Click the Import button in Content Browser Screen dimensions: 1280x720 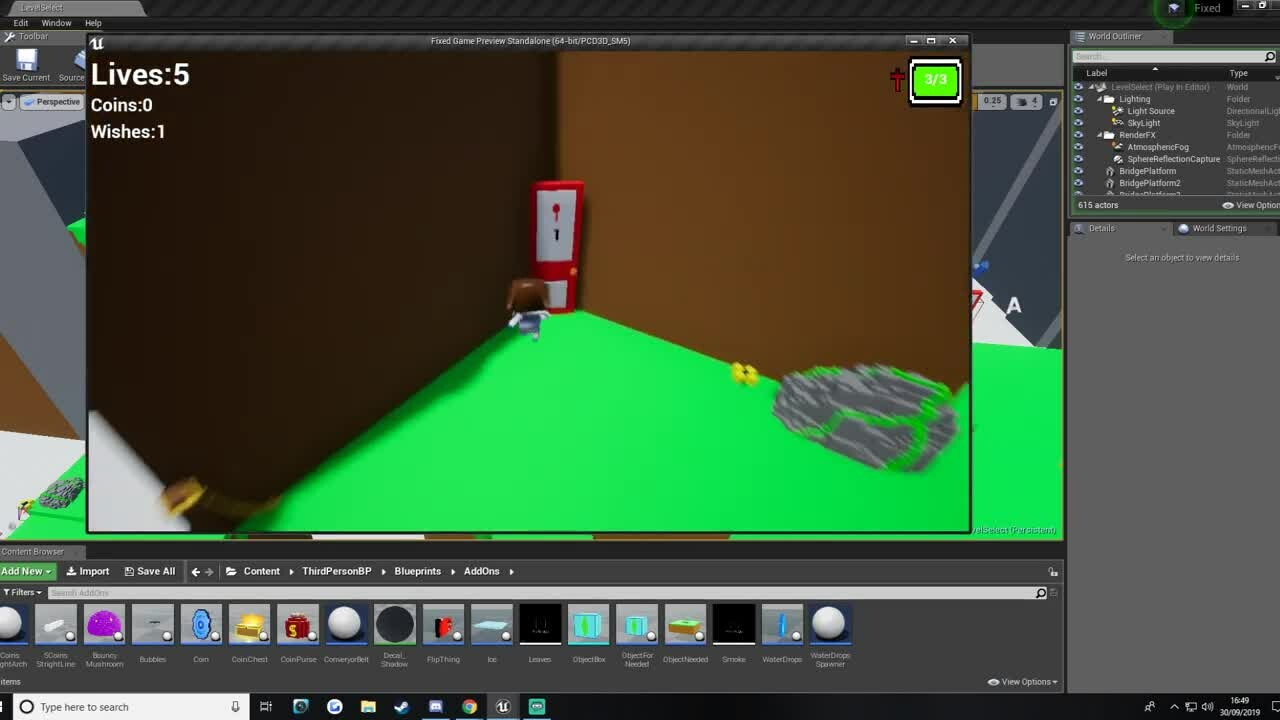click(x=88, y=572)
